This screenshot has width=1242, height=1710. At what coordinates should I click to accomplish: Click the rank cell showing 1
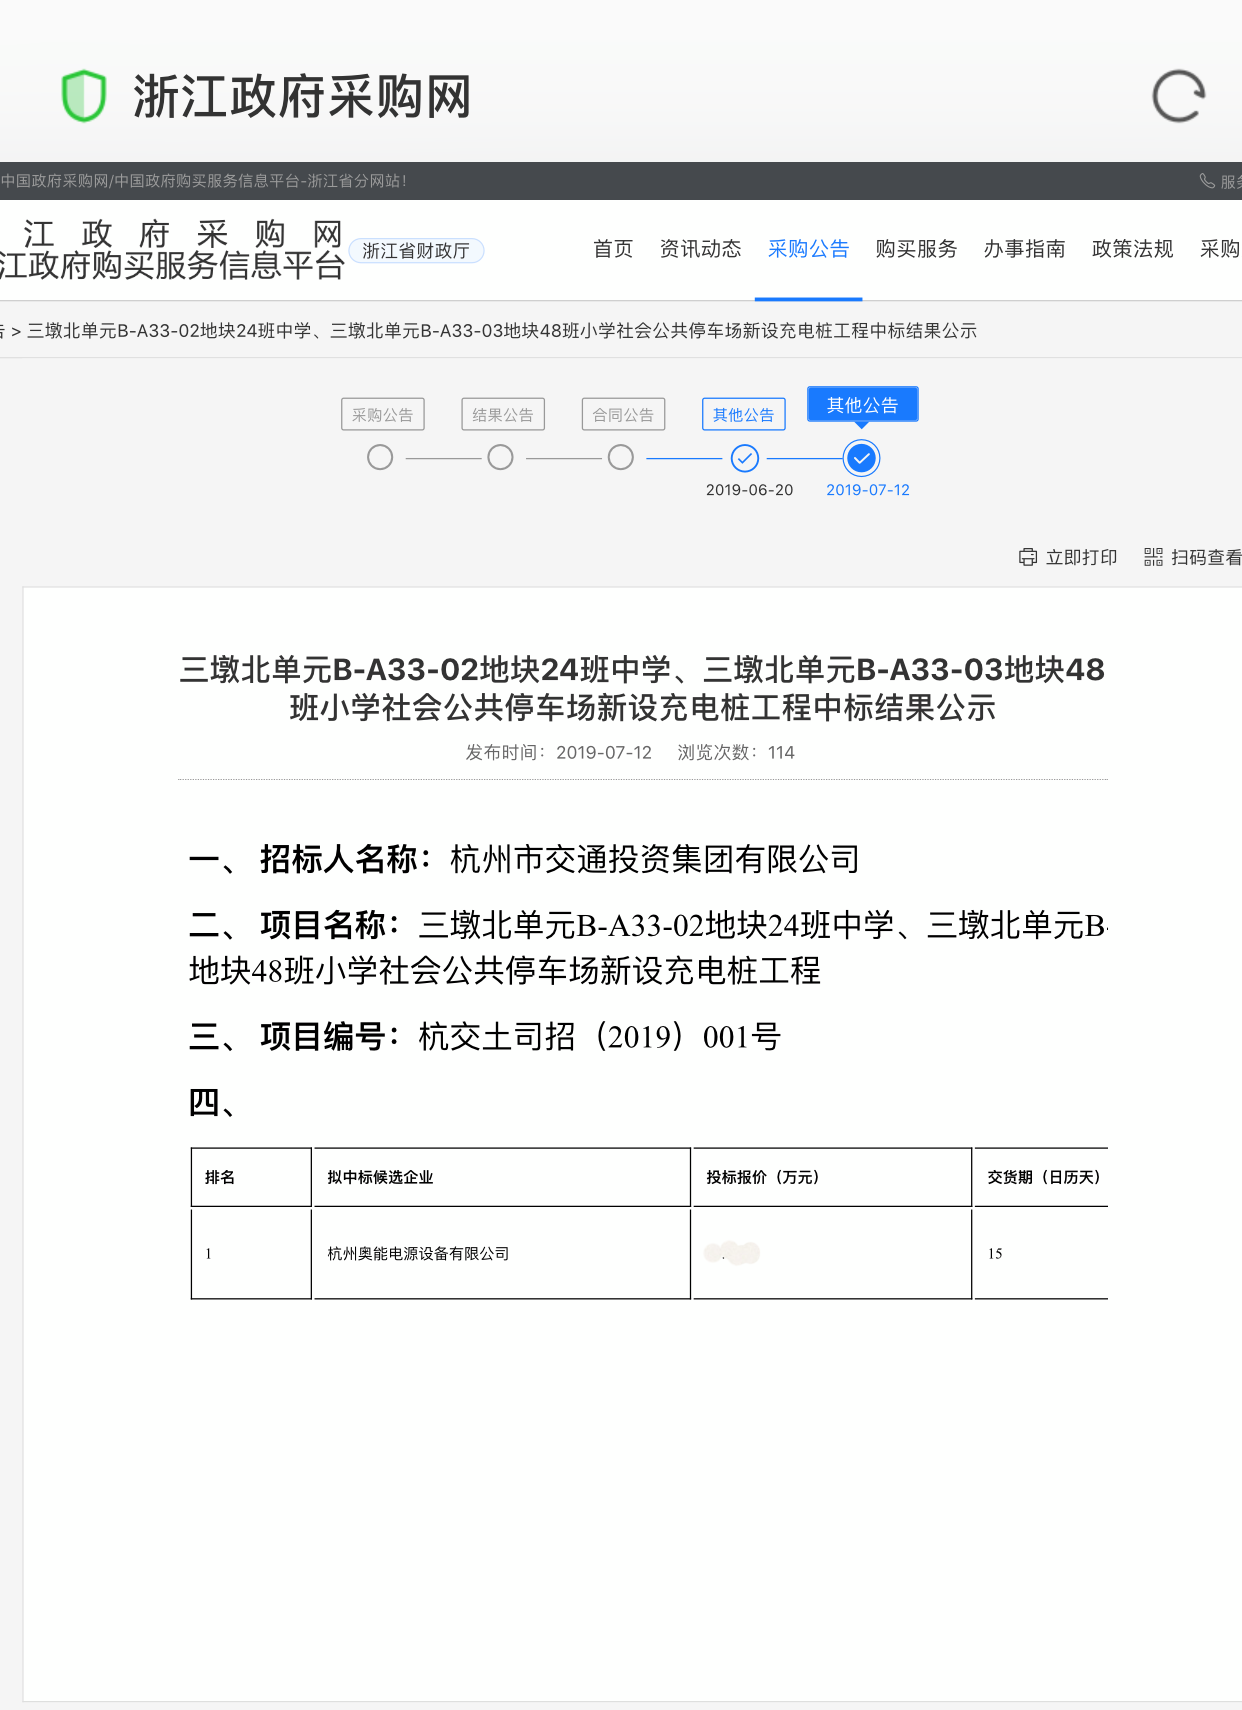click(251, 1254)
